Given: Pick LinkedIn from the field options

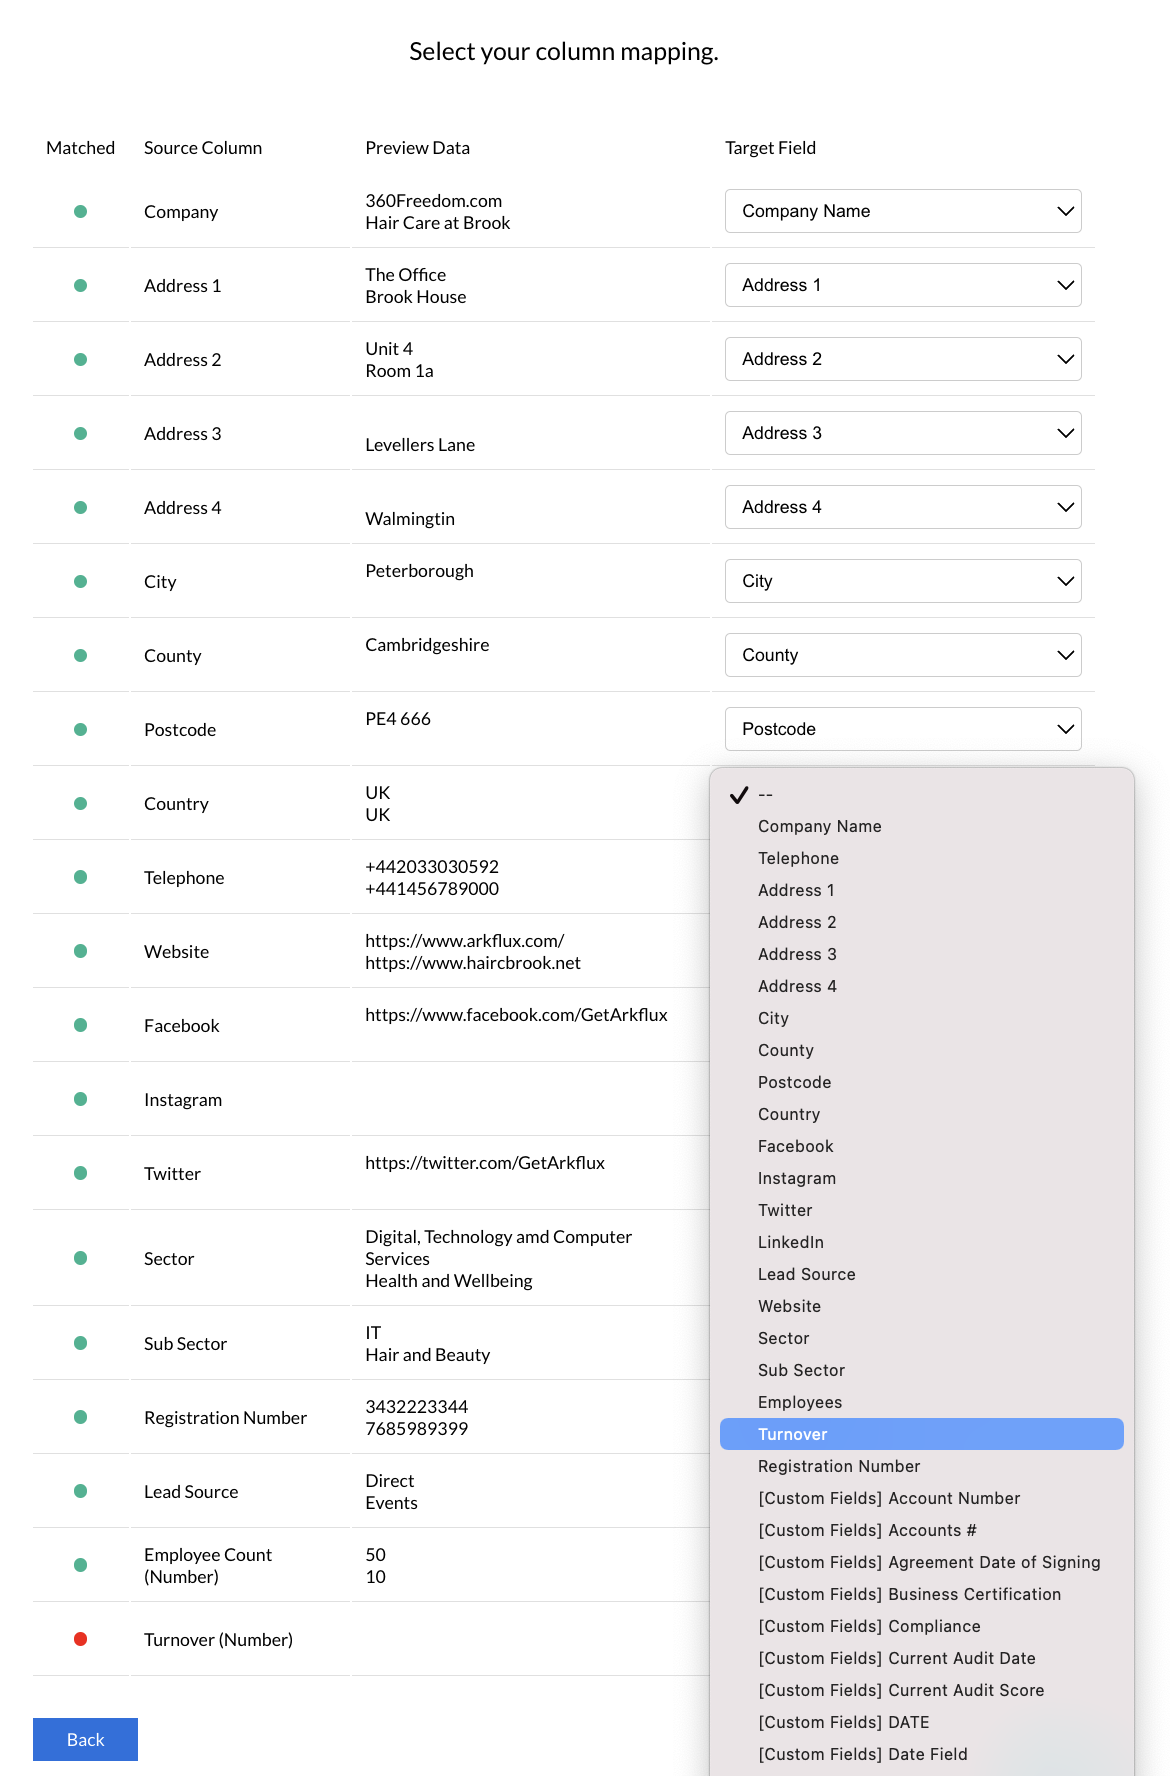Looking at the screenshot, I should pyautogui.click(x=790, y=1242).
